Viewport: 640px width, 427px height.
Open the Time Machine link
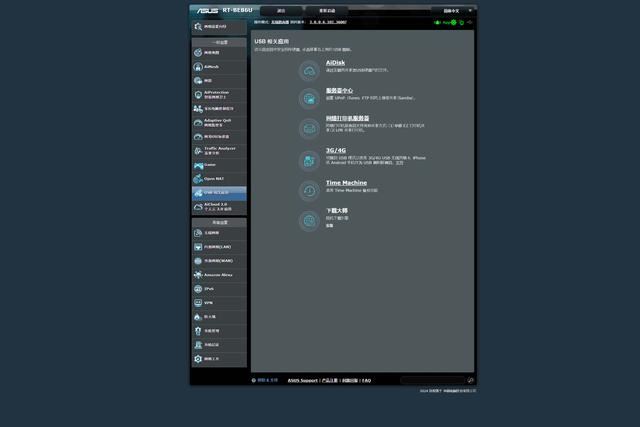tap(346, 183)
